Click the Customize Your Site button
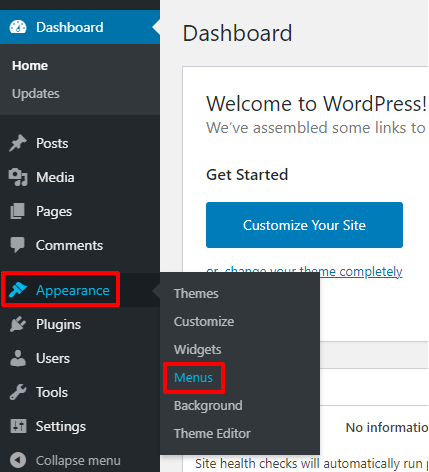The height and width of the screenshot is (472, 429). [304, 225]
